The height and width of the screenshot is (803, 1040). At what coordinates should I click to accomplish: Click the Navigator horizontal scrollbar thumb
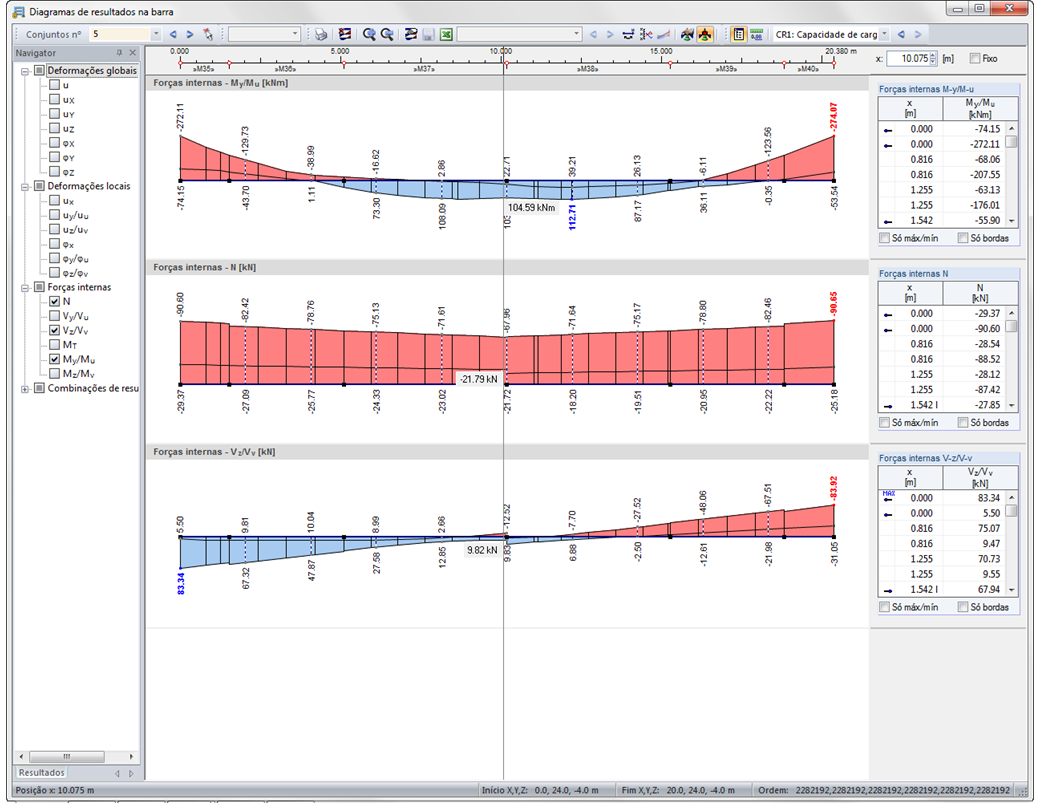[x=67, y=756]
